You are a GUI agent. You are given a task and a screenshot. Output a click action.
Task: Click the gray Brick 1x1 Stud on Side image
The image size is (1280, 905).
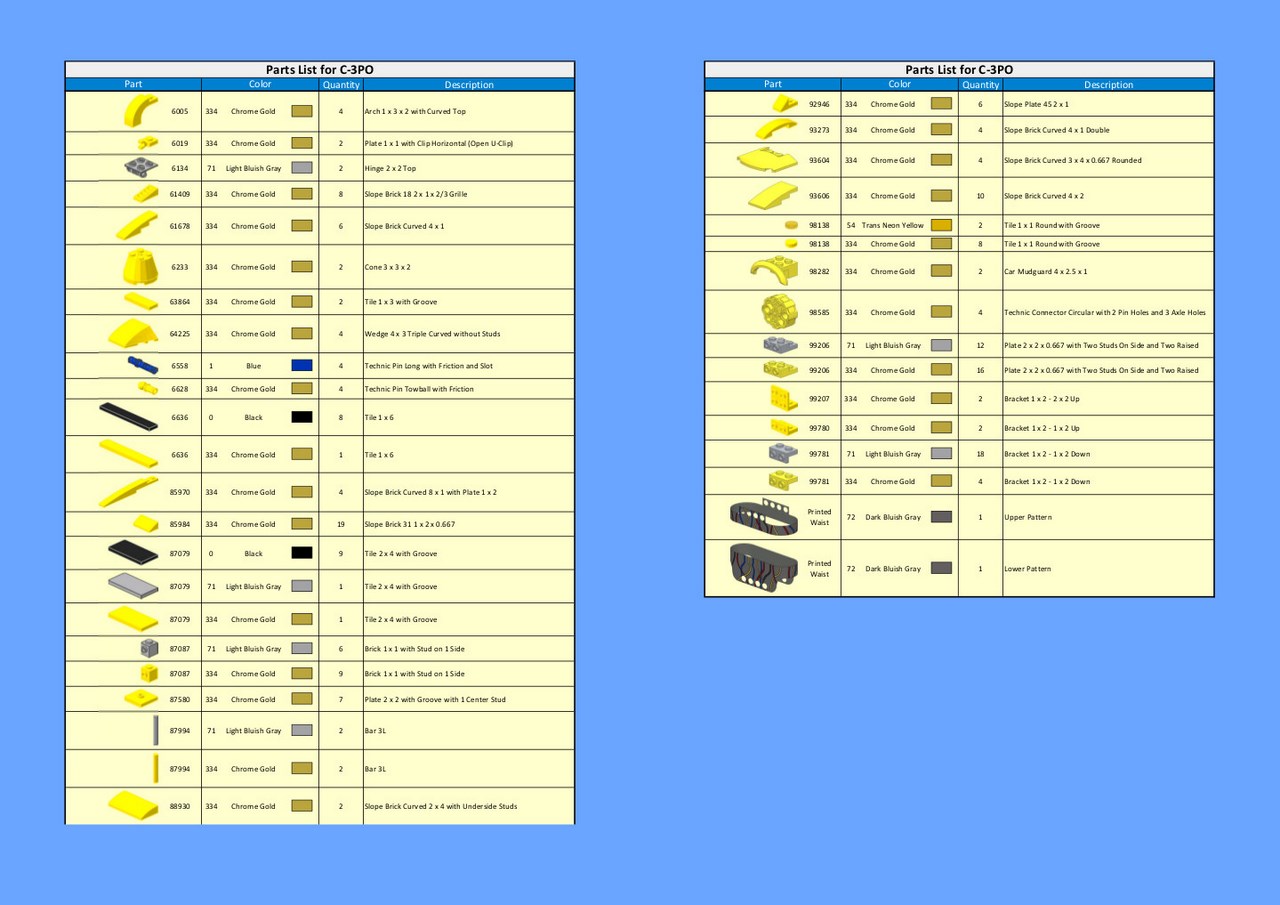[149, 648]
